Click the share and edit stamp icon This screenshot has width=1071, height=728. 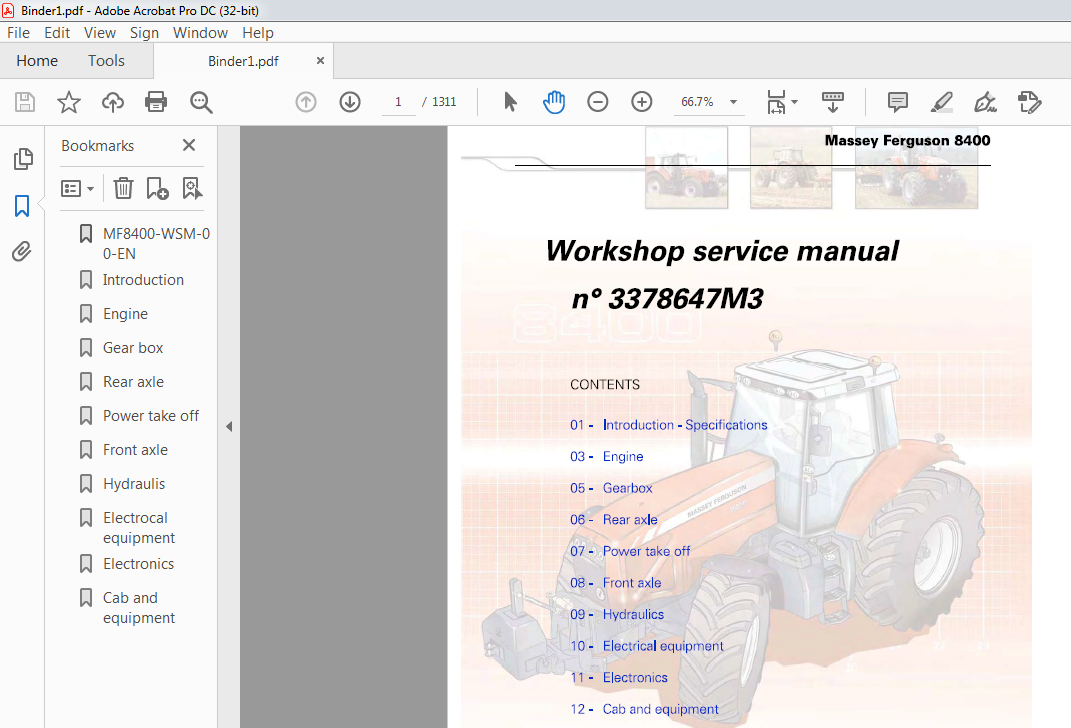click(1029, 102)
